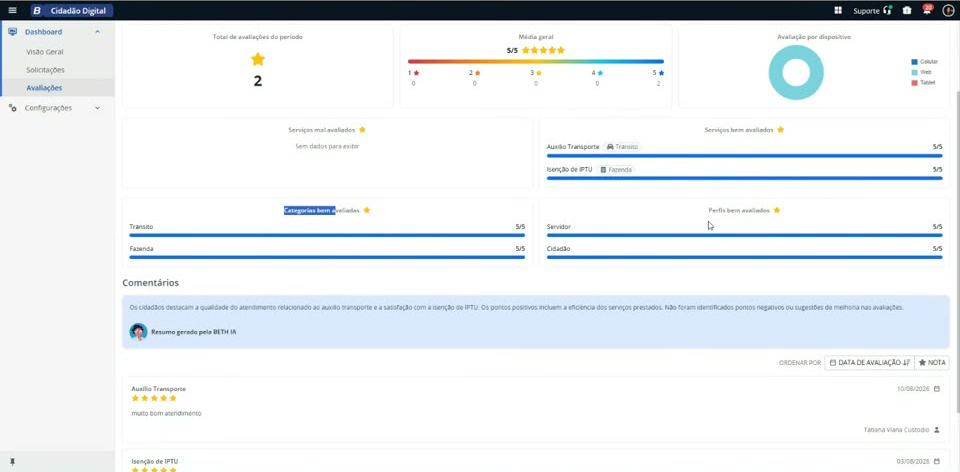Screen dimensions: 960x472
Task: Click the Celular blue legend swatch
Action: 914,62
